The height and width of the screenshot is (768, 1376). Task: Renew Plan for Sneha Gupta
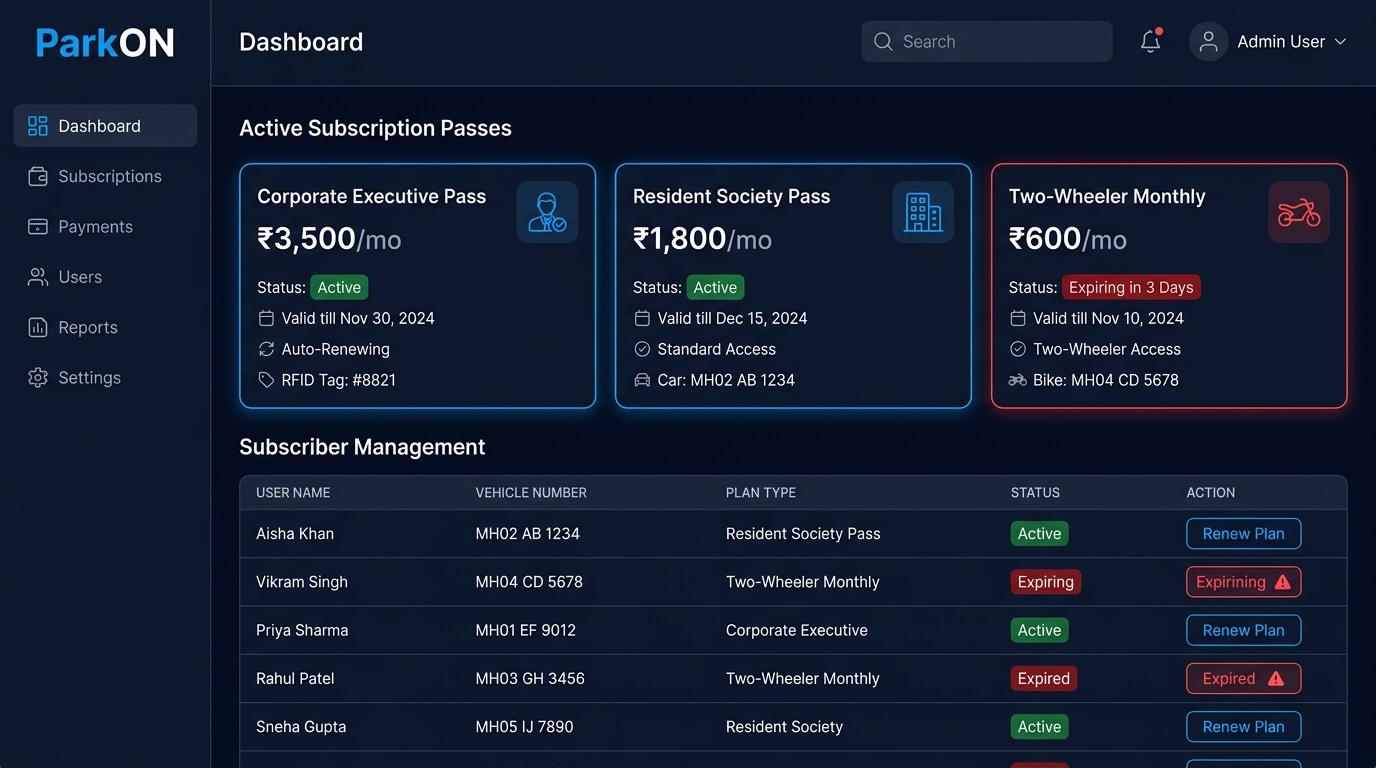pyautogui.click(x=1244, y=727)
